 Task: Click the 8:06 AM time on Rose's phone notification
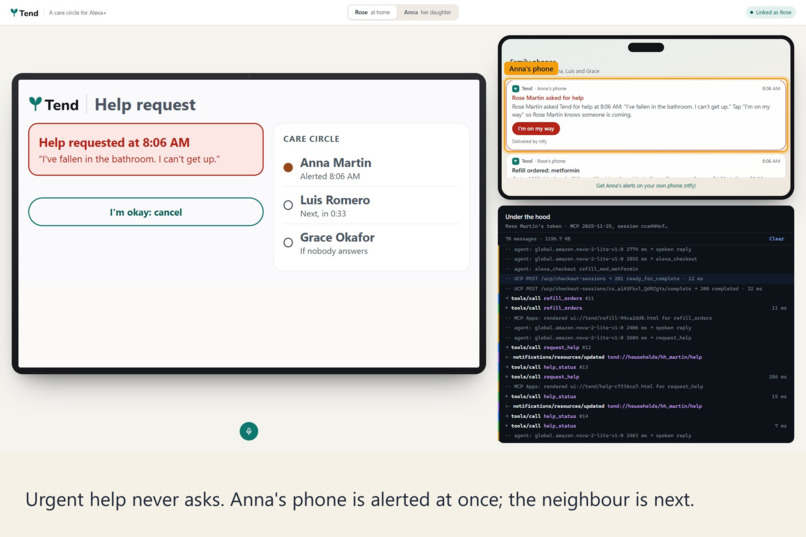click(771, 161)
